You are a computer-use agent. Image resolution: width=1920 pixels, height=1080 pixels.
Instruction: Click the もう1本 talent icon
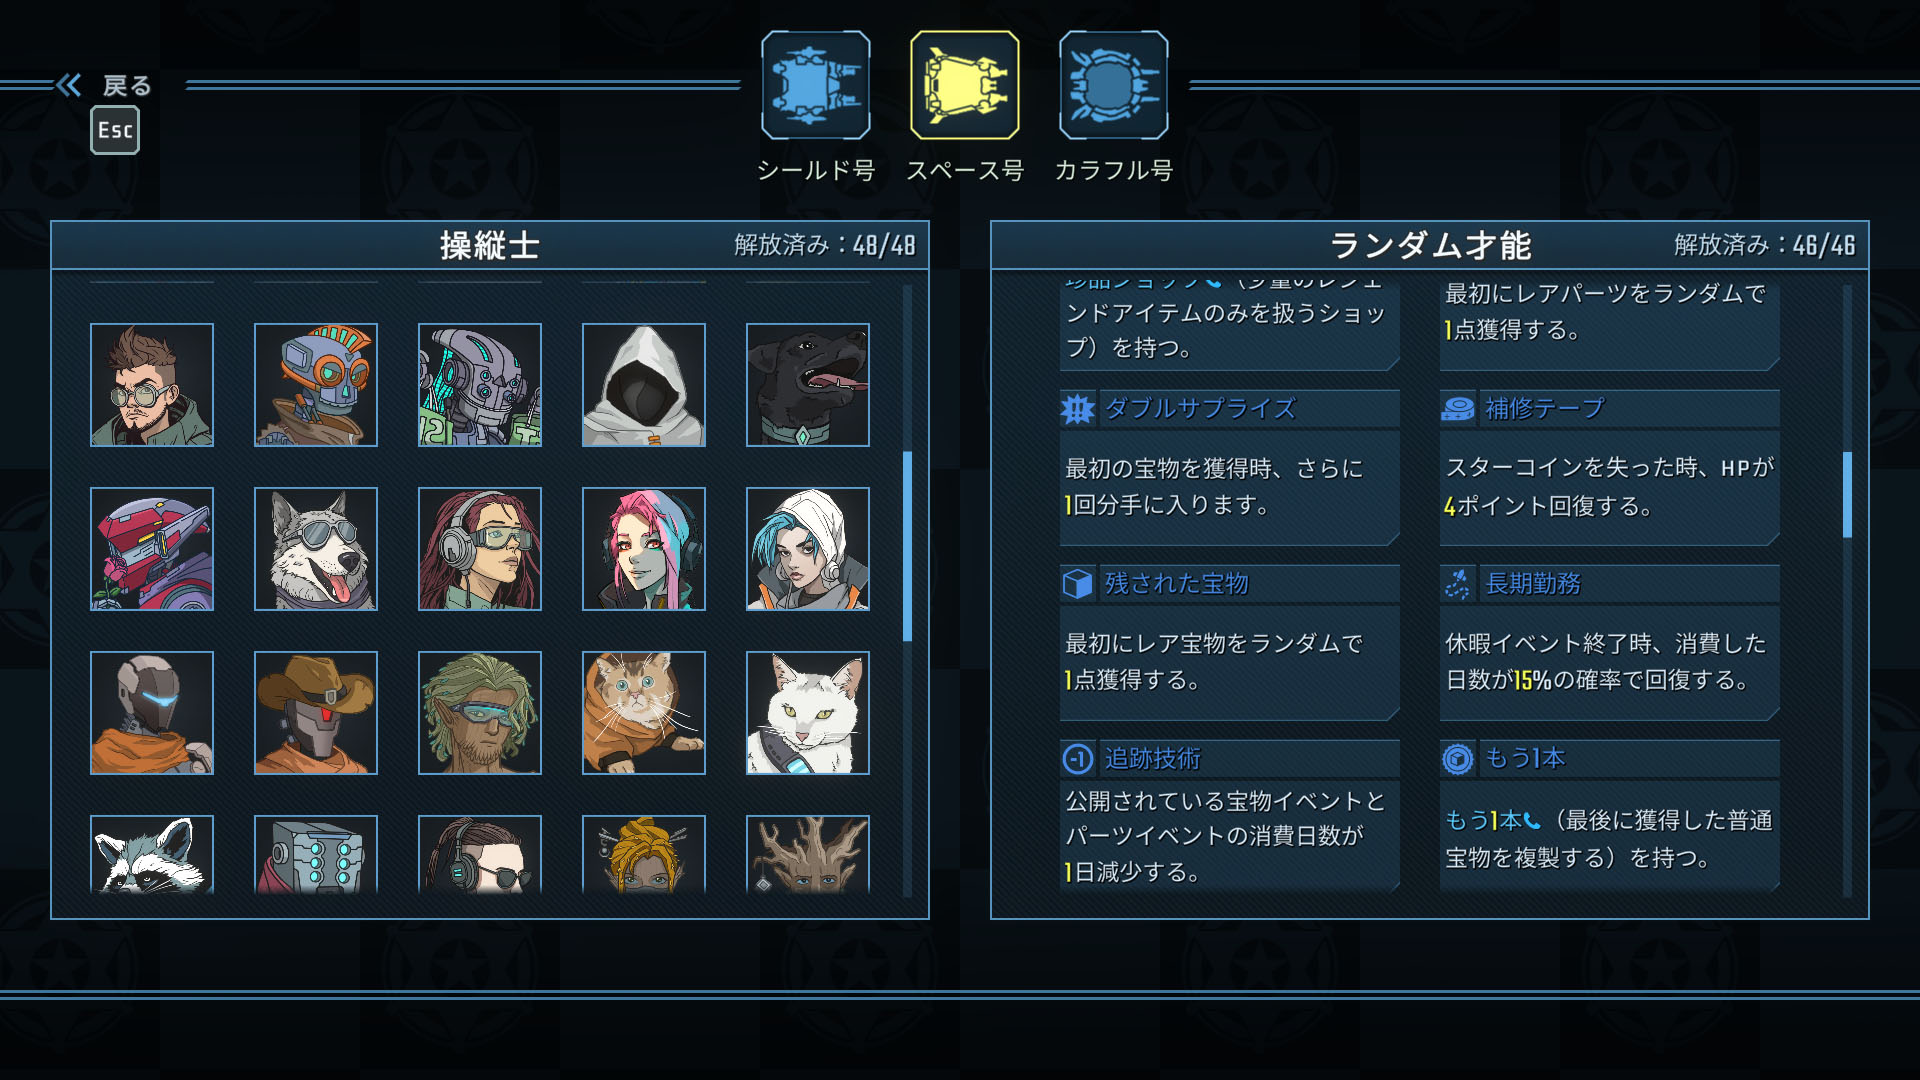tap(1457, 759)
